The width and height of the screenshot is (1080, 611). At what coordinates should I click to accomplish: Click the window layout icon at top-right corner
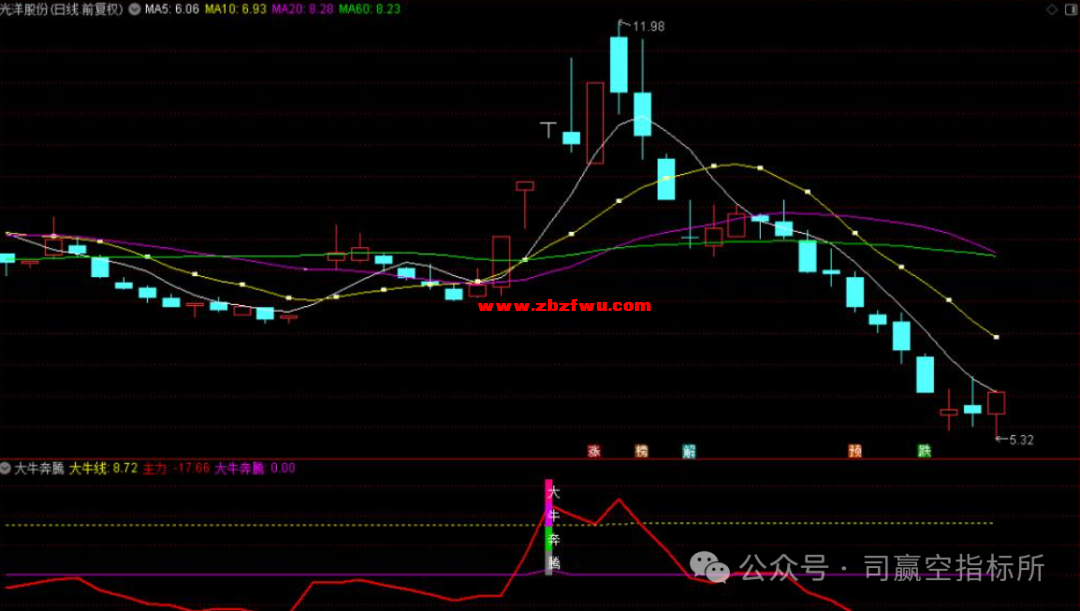tap(1071, 10)
